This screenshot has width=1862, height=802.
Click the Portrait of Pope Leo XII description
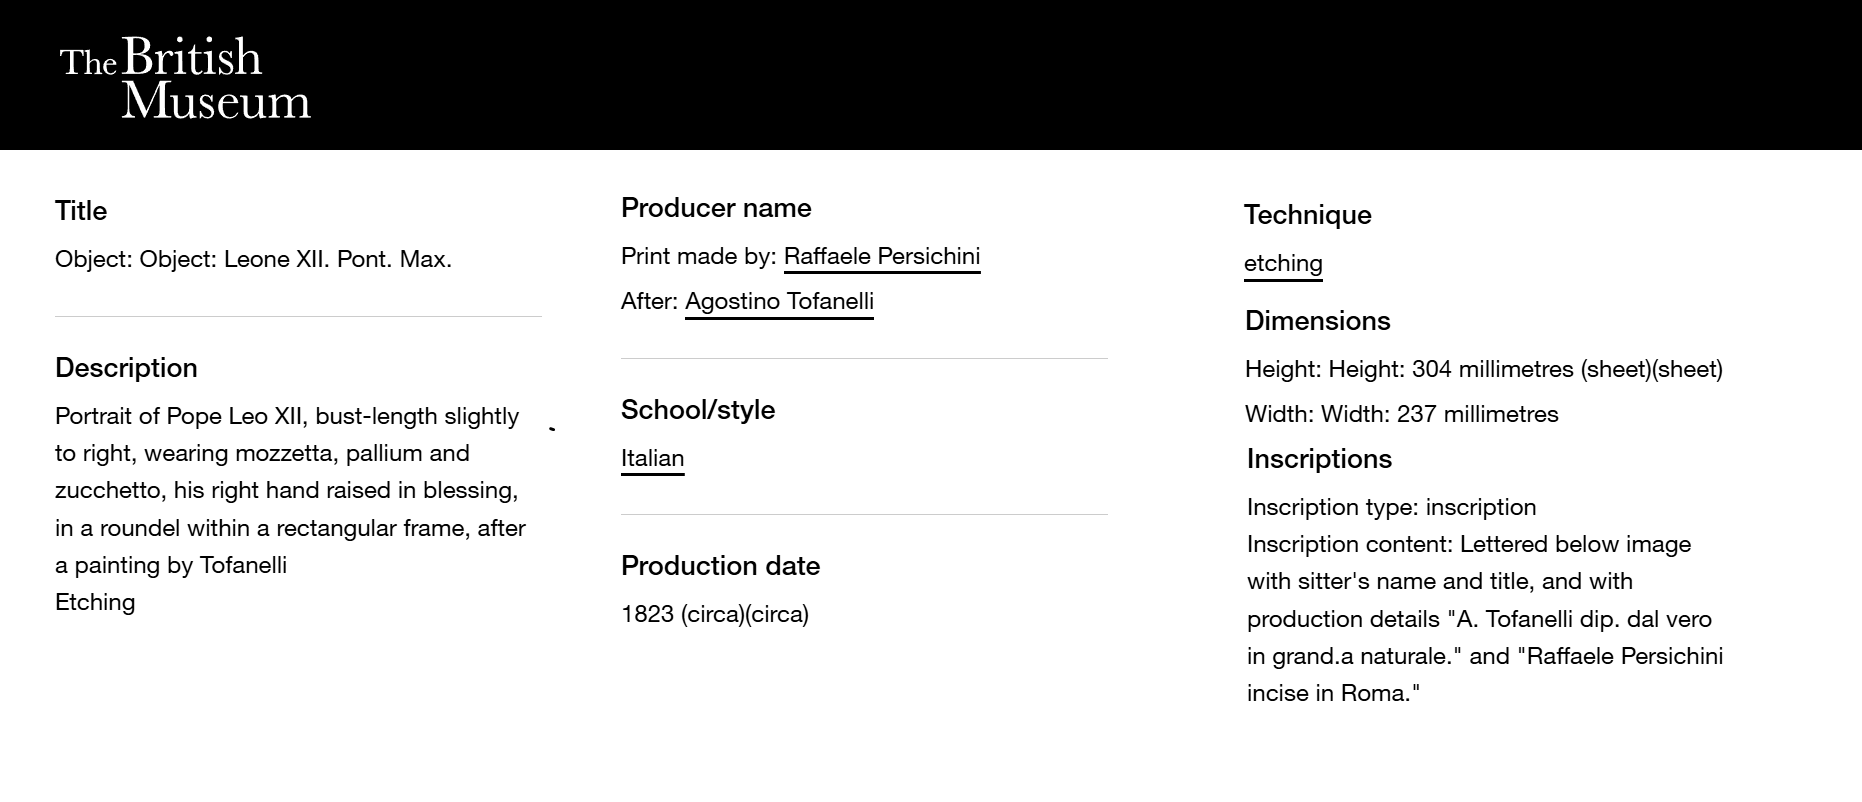click(290, 490)
